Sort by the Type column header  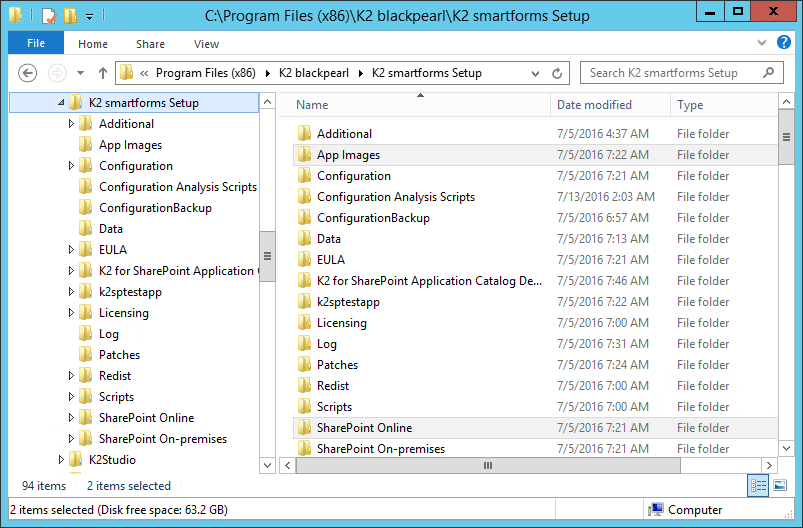[x=724, y=104]
